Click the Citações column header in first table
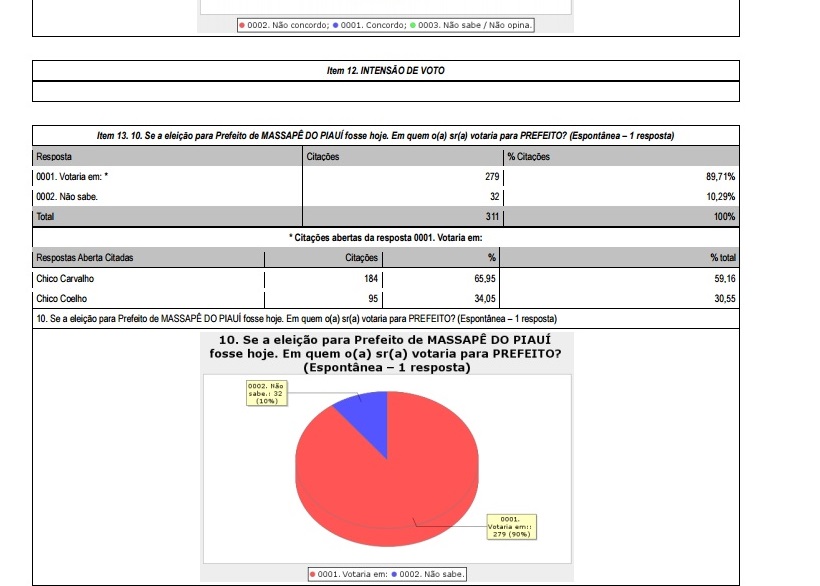The height and width of the screenshot is (586, 820). (x=323, y=156)
